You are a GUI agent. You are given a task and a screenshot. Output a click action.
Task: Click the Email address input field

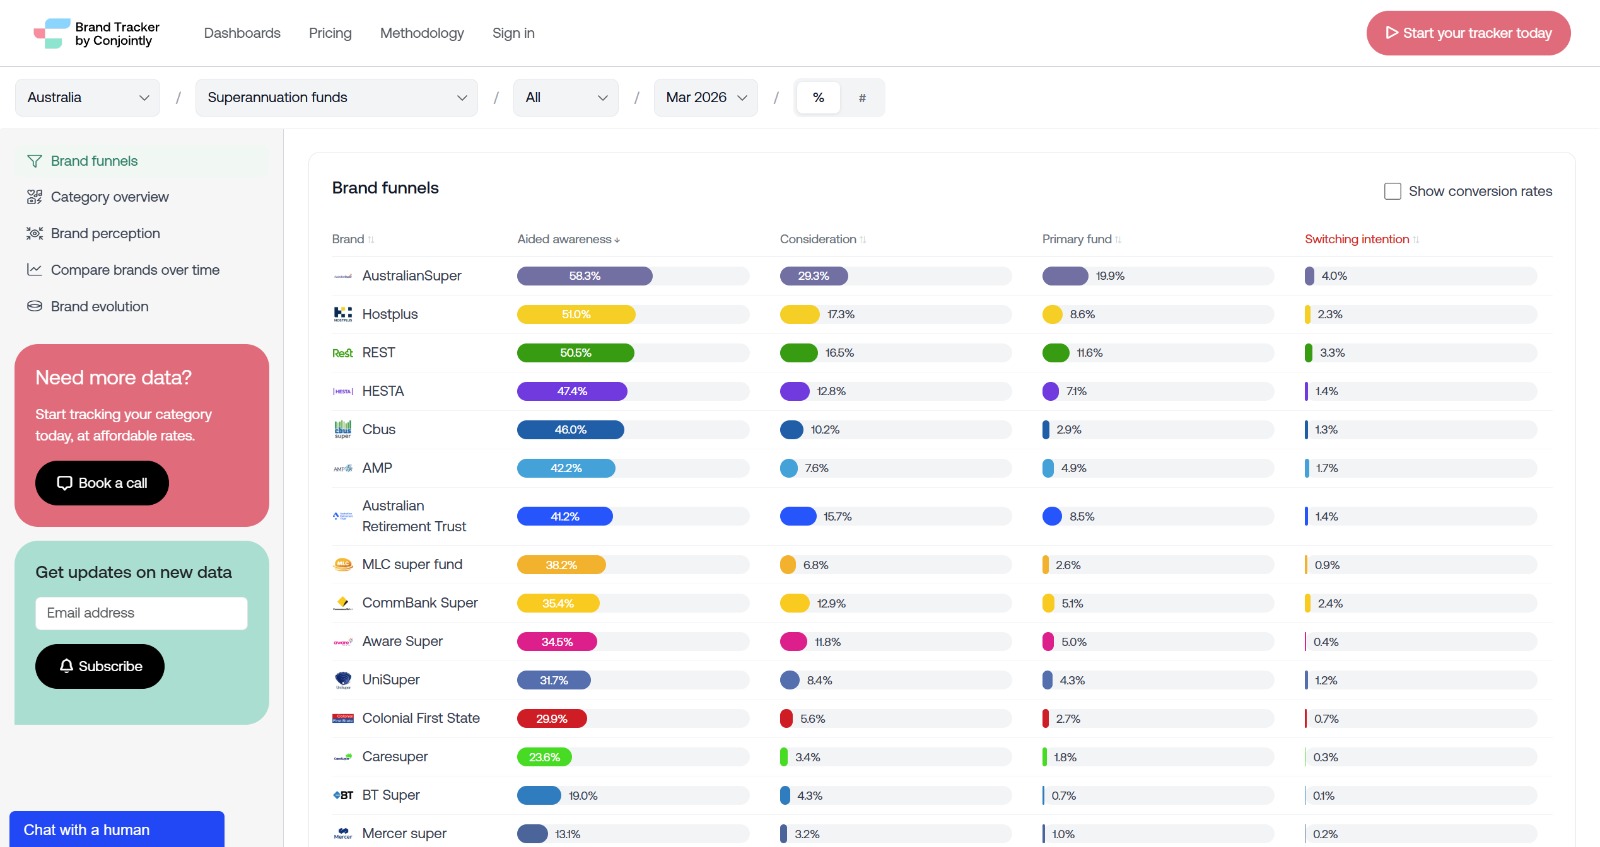point(141,613)
